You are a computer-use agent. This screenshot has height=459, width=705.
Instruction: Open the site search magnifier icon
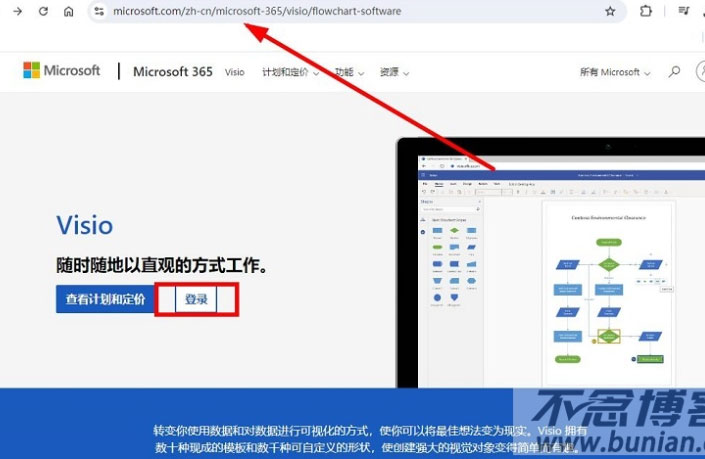pyautogui.click(x=674, y=71)
